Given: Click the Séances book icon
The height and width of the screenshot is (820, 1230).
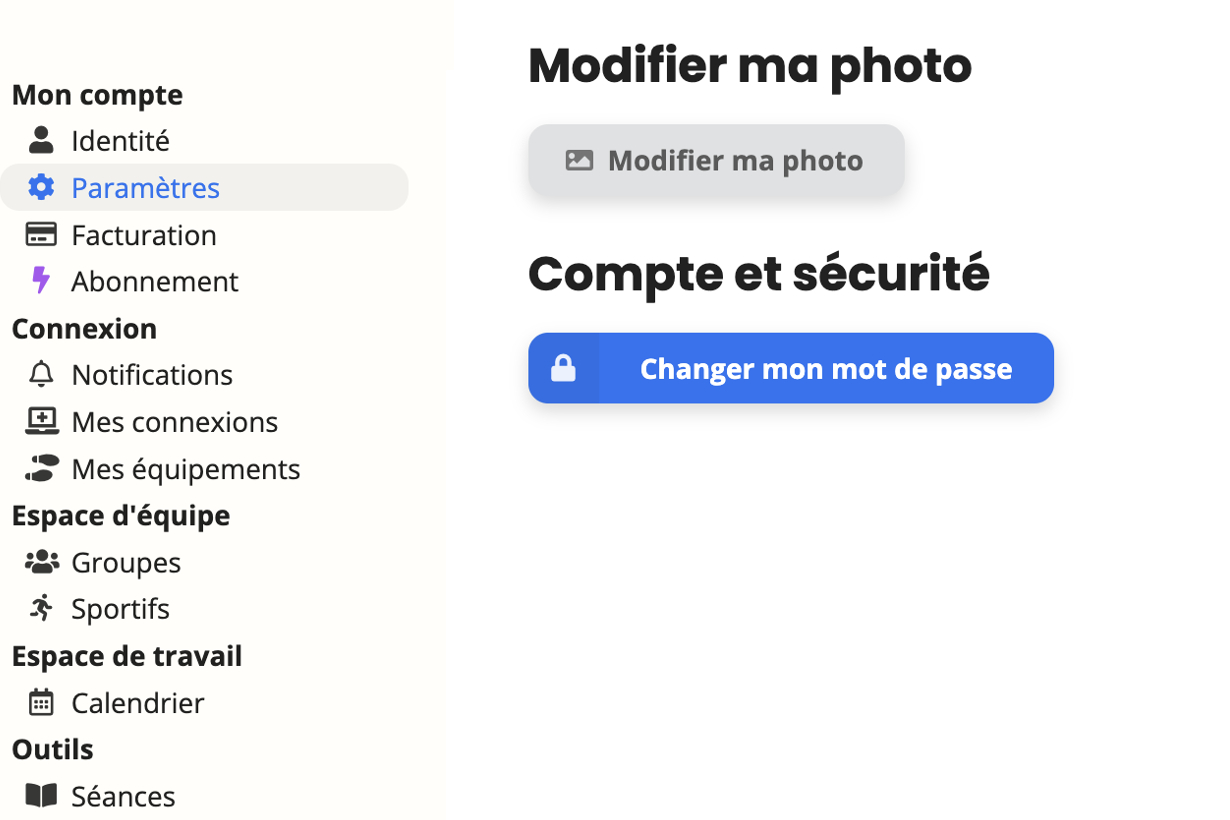Looking at the screenshot, I should [41, 796].
